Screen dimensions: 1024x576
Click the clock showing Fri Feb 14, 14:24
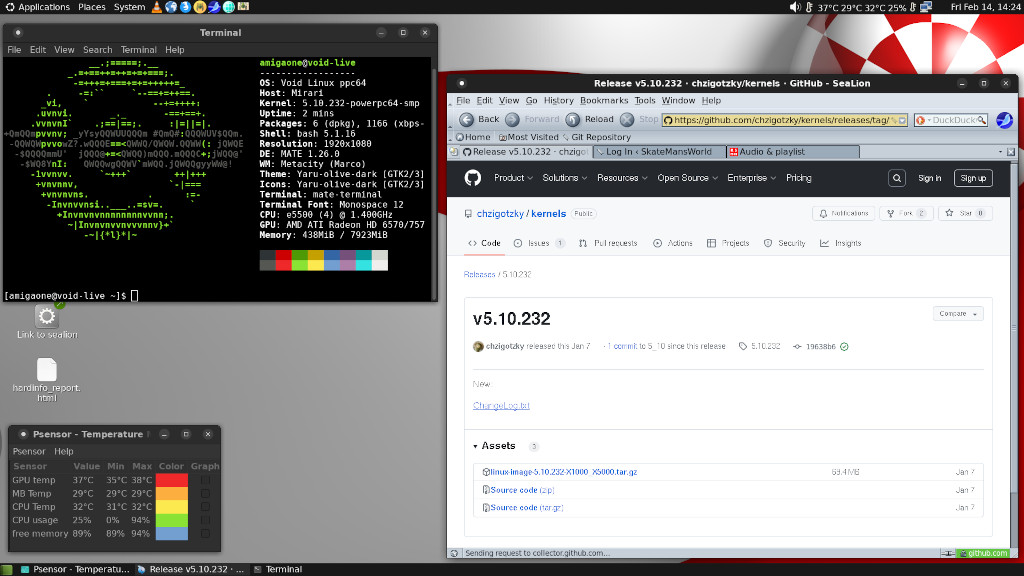(985, 7)
